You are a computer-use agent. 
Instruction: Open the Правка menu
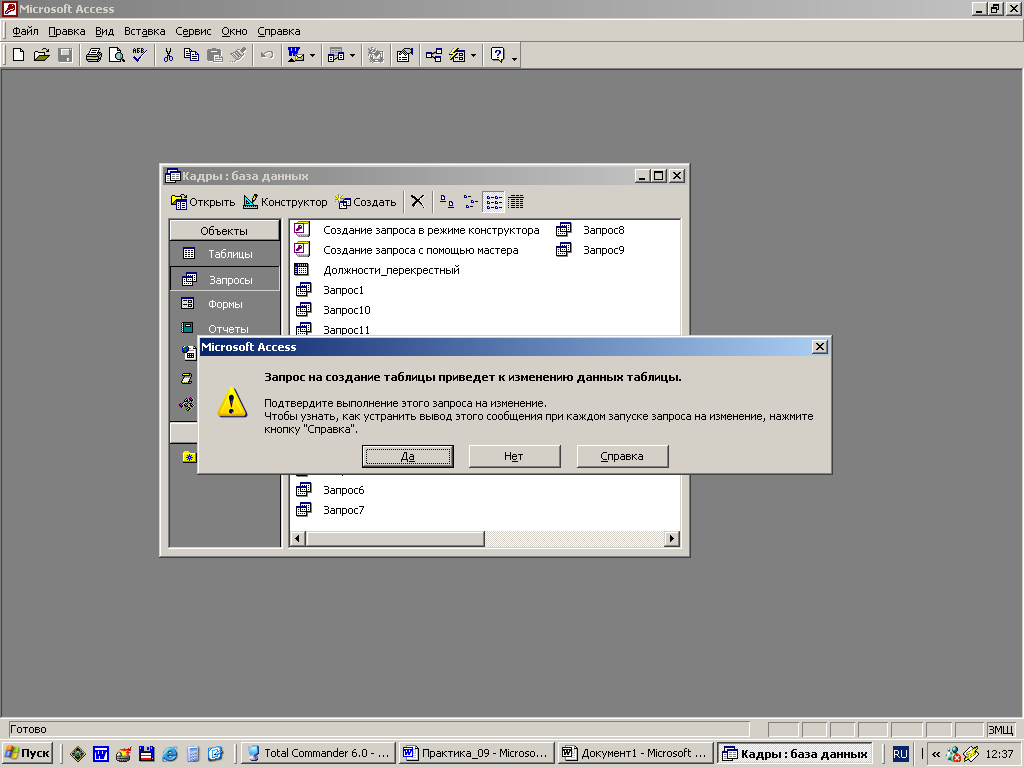click(67, 31)
